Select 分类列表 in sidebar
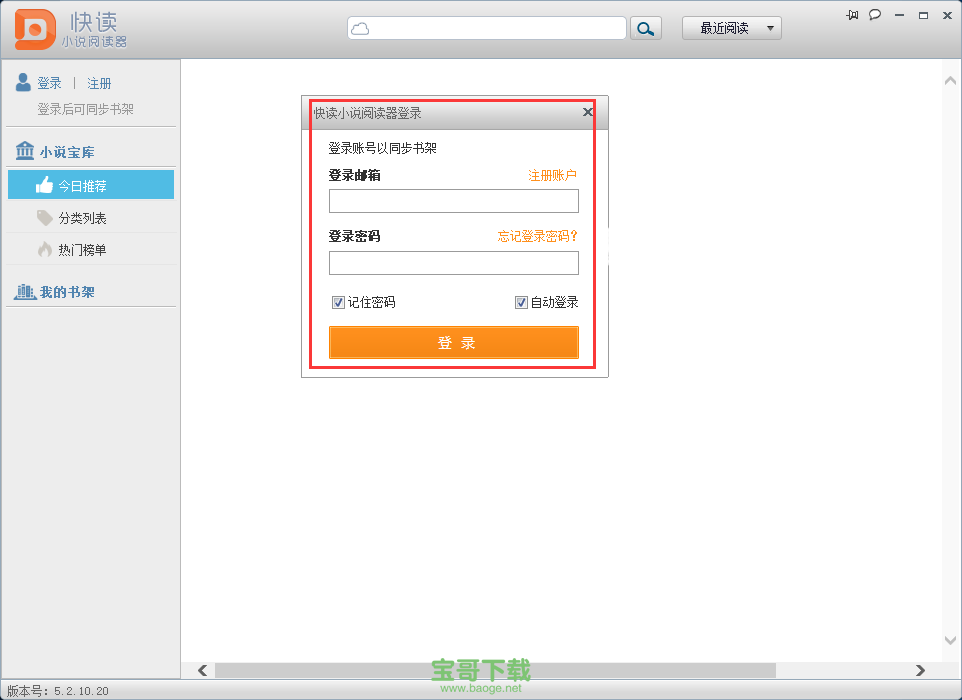This screenshot has width=962, height=700. [x=82, y=218]
